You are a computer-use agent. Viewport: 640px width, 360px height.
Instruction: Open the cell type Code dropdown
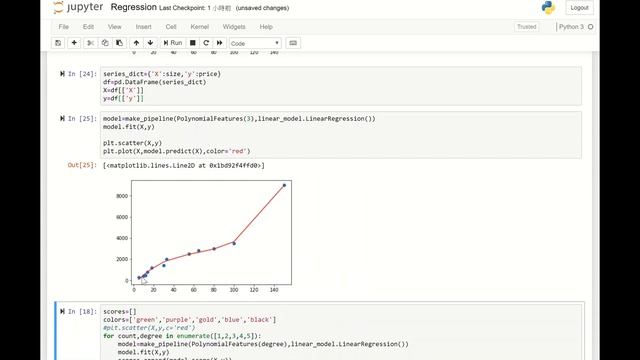tap(255, 43)
